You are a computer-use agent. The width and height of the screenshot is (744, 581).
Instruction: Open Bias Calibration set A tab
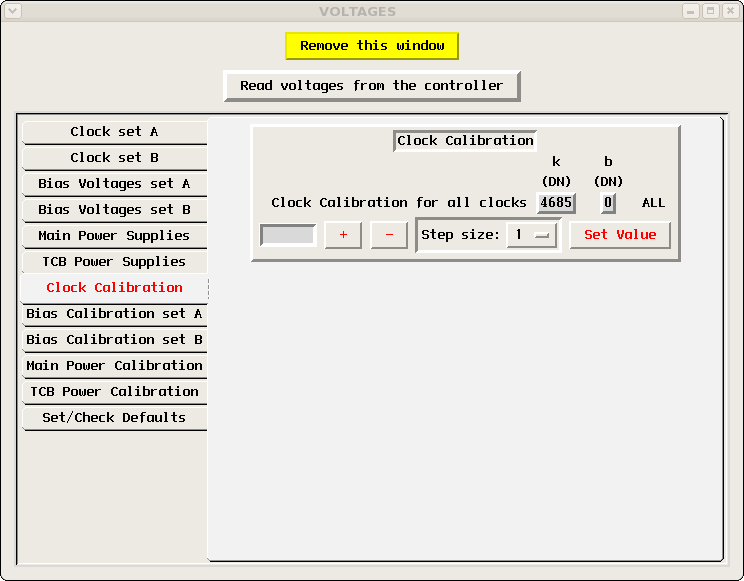click(114, 314)
